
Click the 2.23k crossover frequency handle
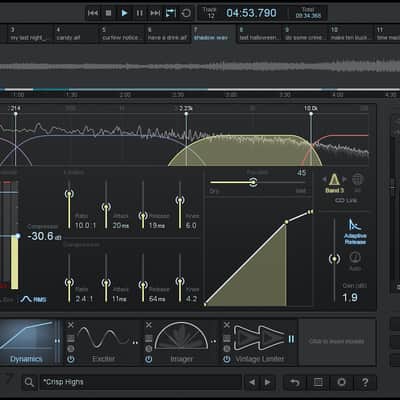click(x=186, y=114)
